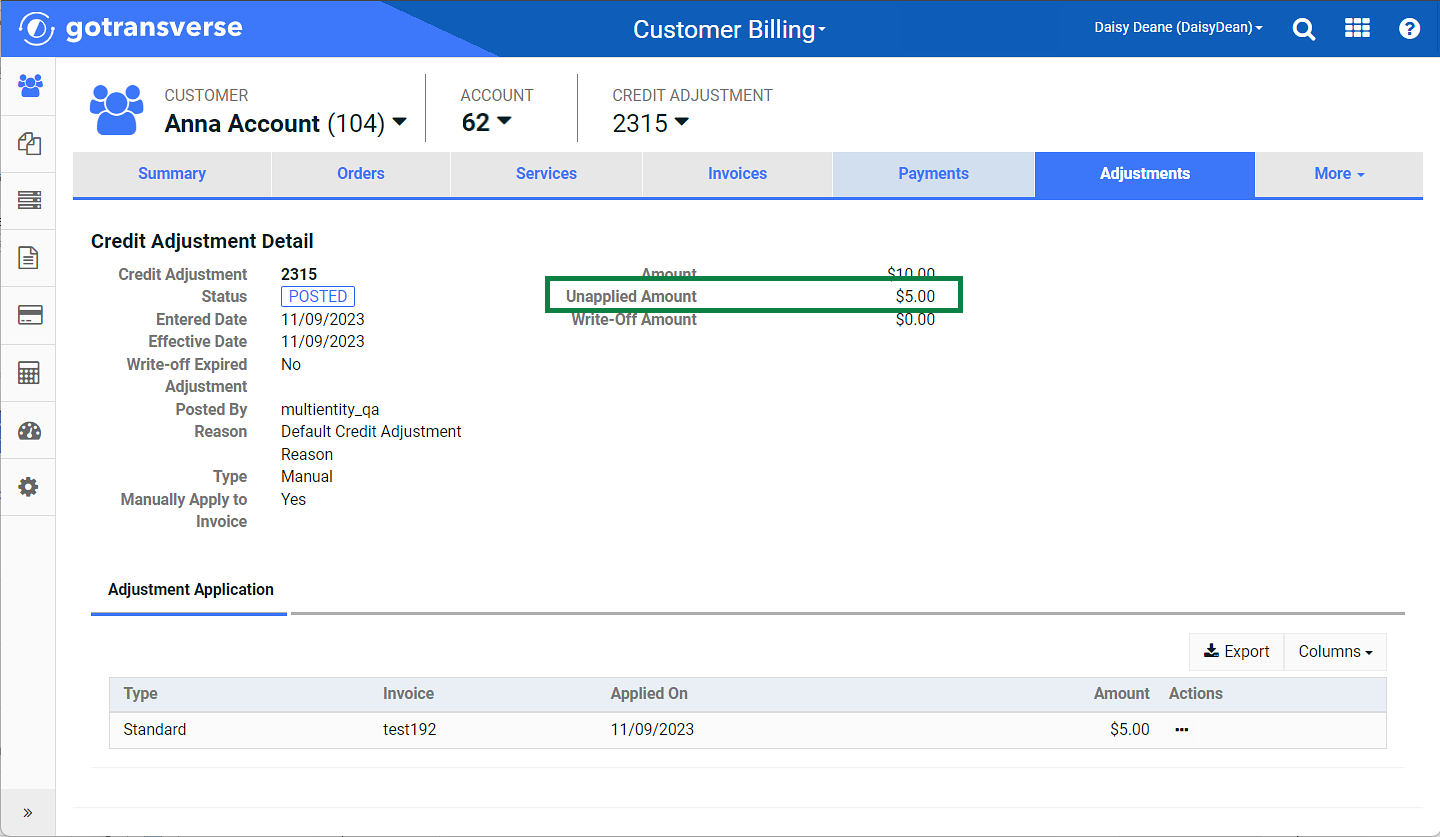Viewport: 1440px width, 837px height.
Task: Click the Type column header
Action: [x=141, y=694]
